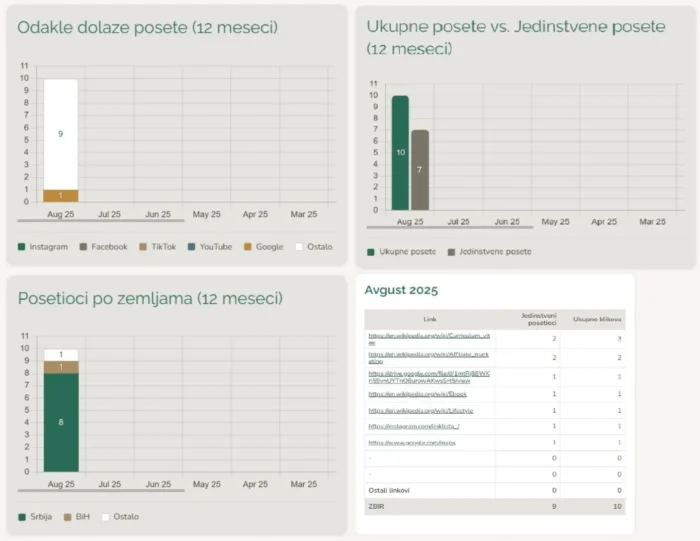The image size is (700, 541).
Task: Click the white 9 bar segment in sources chart
Action: tap(61, 134)
